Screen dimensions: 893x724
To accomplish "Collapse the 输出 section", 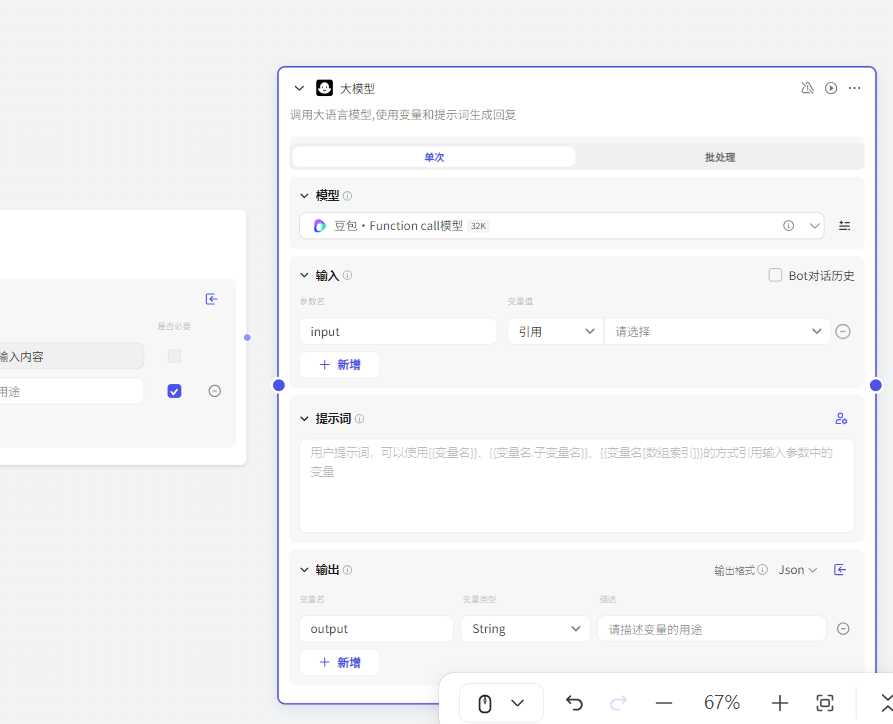I will [304, 570].
